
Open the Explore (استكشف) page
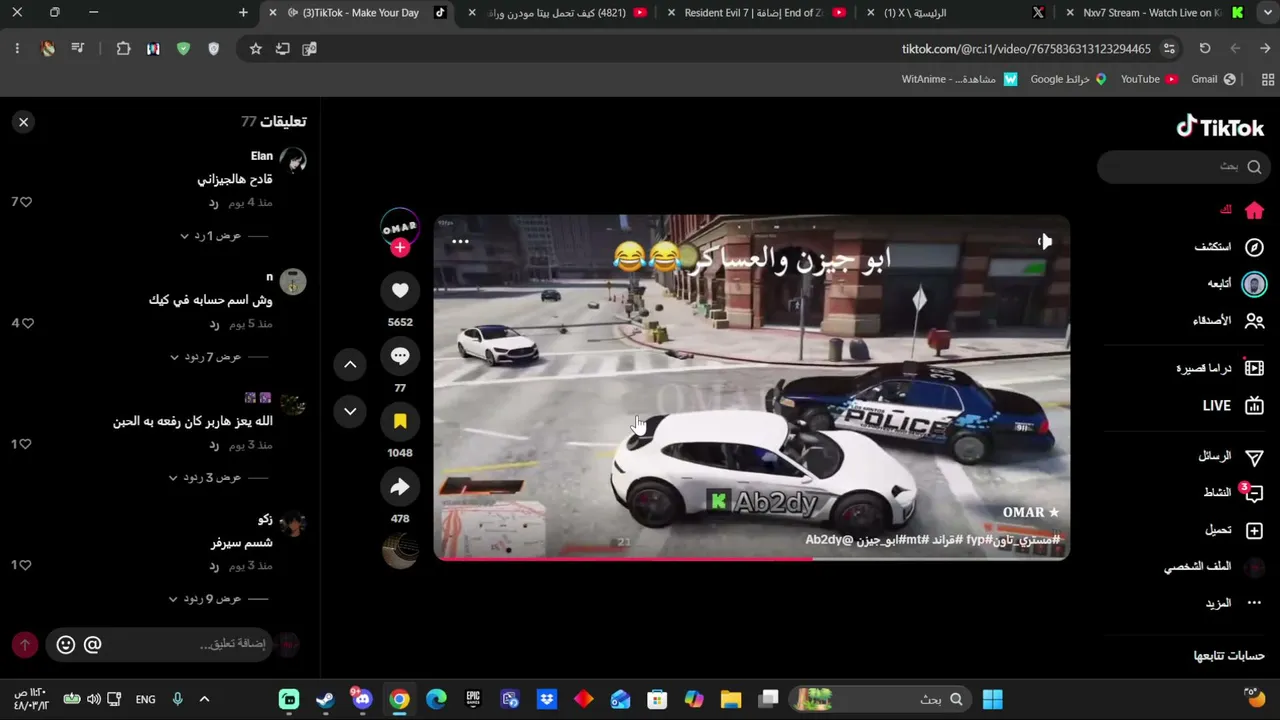(1230, 247)
